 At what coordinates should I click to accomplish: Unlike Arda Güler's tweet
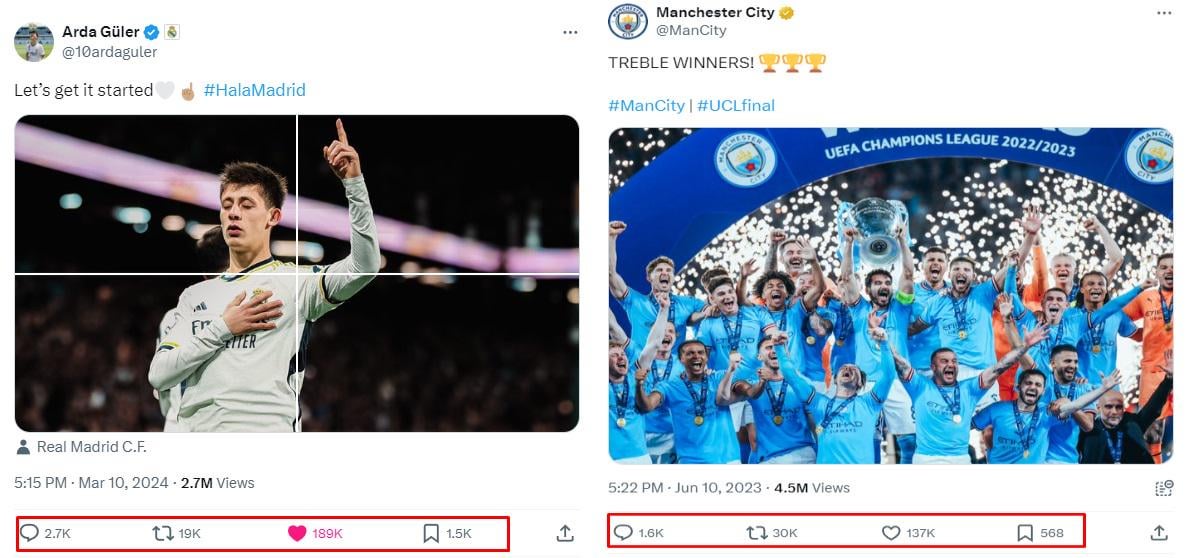pyautogui.click(x=297, y=533)
